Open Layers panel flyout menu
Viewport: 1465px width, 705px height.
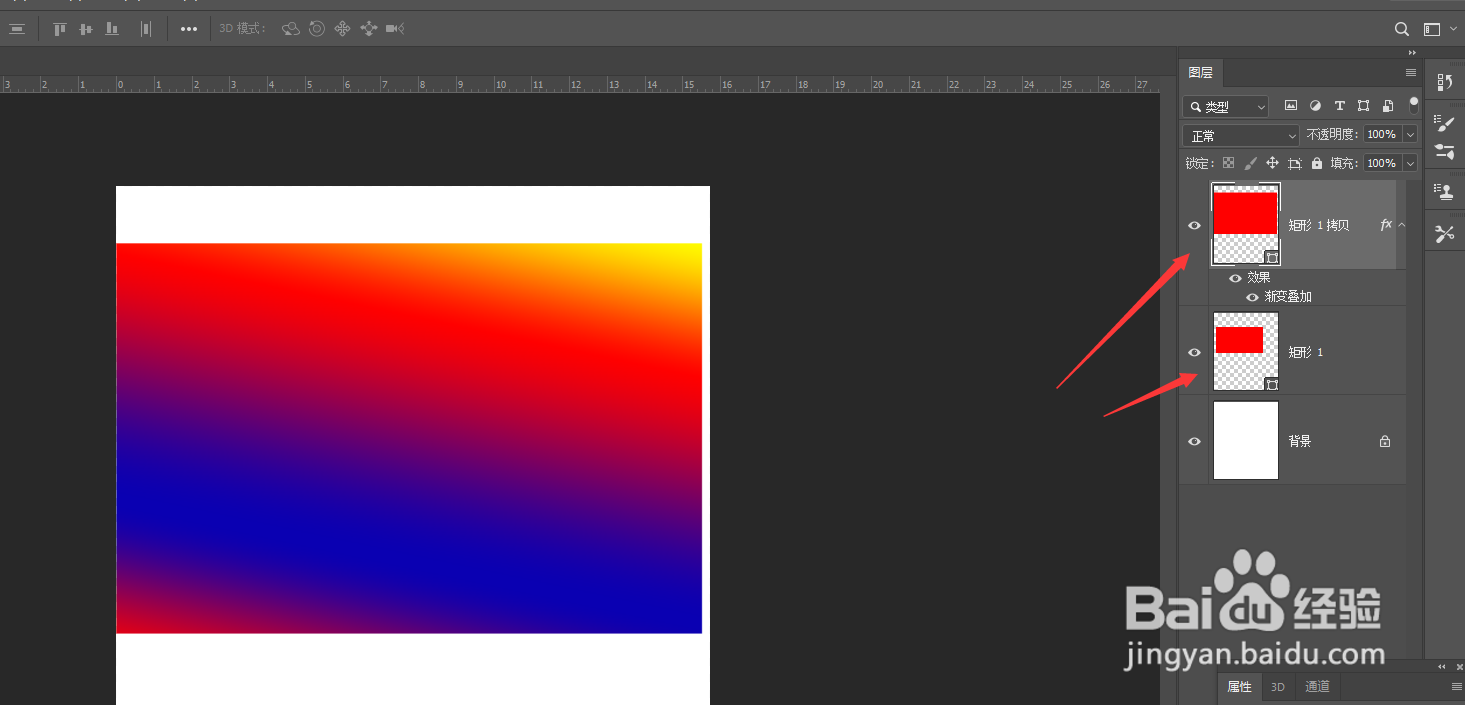1411,72
